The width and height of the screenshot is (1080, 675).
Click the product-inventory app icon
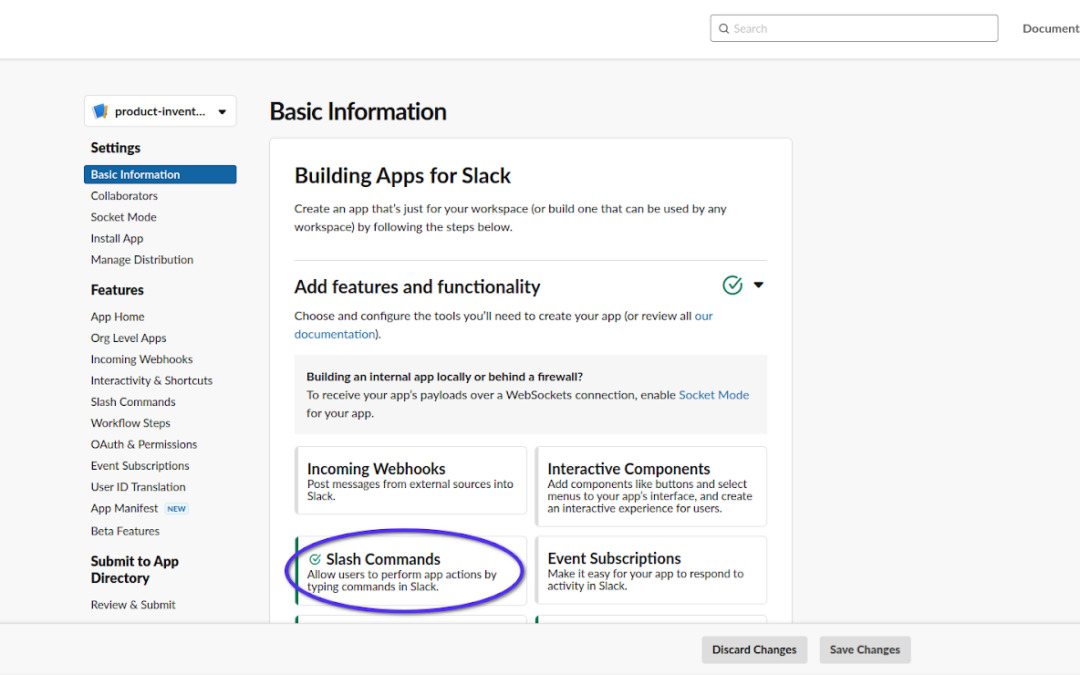[100, 112]
